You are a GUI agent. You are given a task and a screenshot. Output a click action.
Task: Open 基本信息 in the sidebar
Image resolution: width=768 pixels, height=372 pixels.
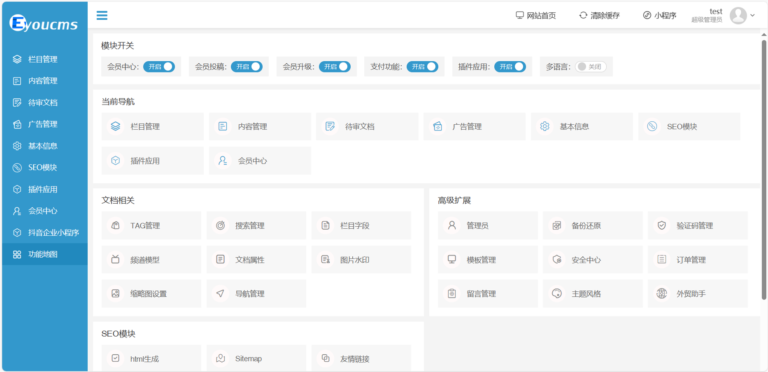tap(45, 146)
